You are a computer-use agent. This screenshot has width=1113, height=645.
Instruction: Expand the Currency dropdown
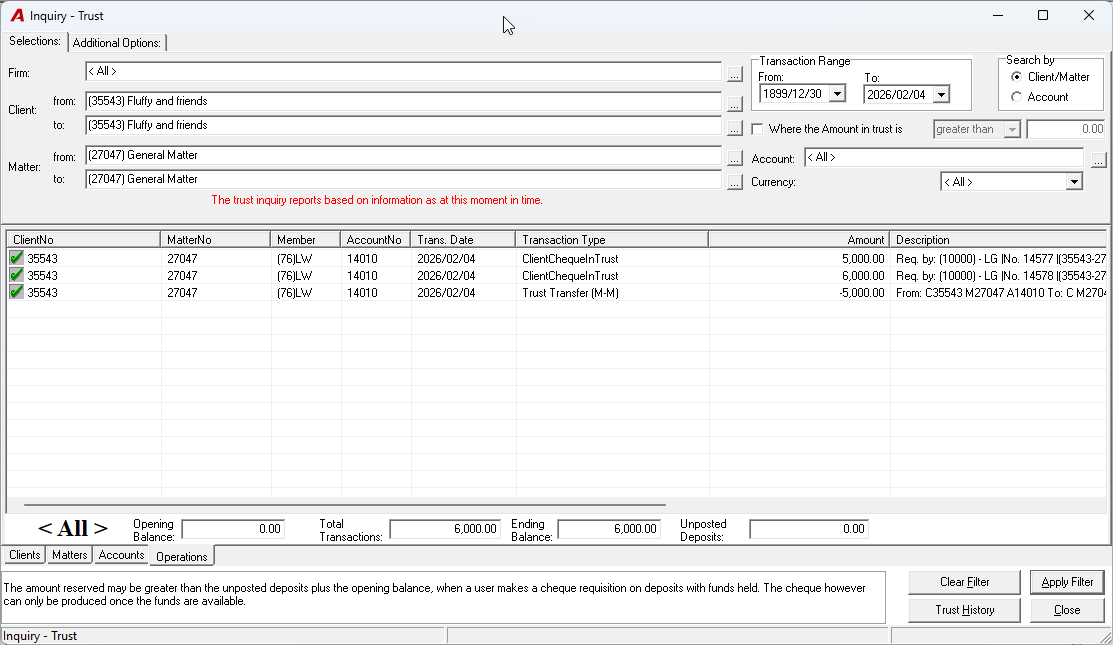(1074, 182)
